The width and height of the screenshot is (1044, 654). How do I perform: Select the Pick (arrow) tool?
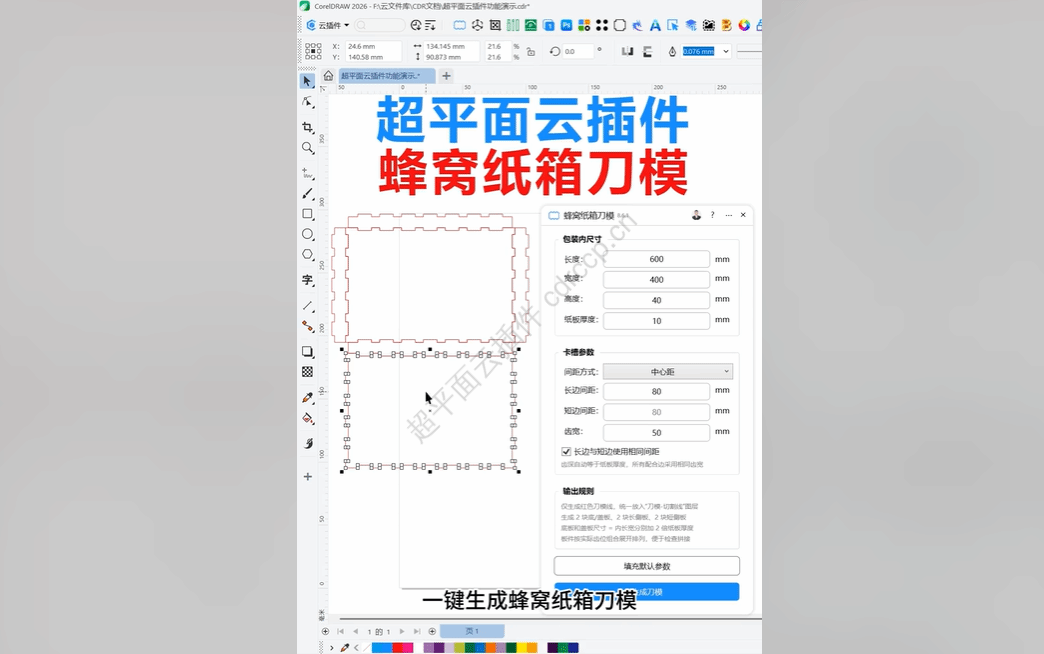click(307, 81)
